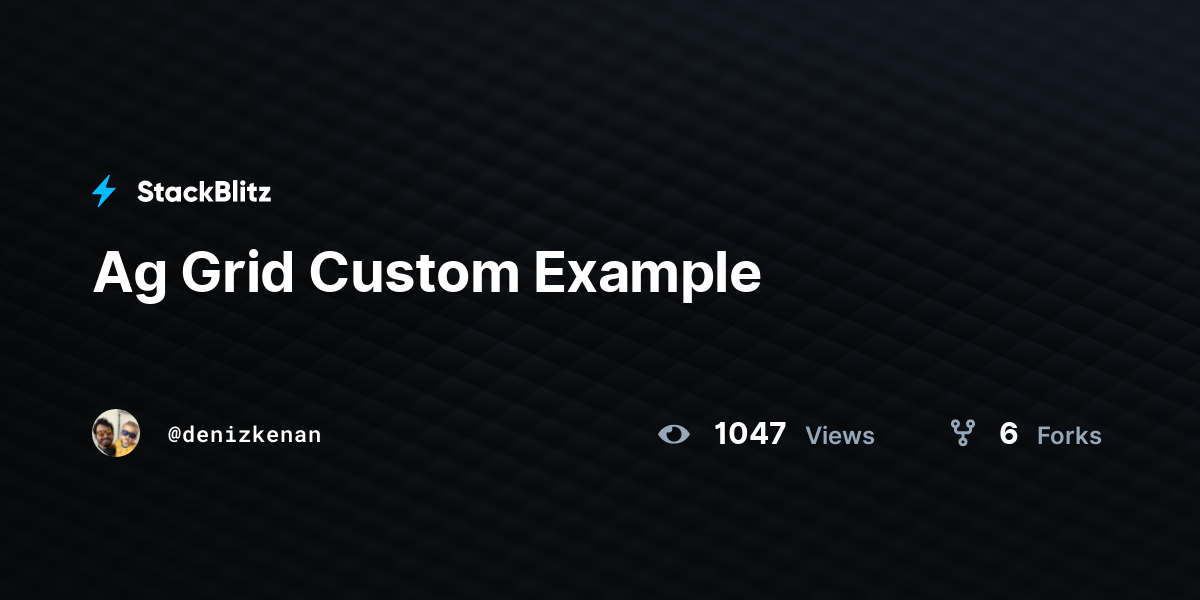Click the bearded person in the avatar
The height and width of the screenshot is (600, 1200).
coord(105,434)
